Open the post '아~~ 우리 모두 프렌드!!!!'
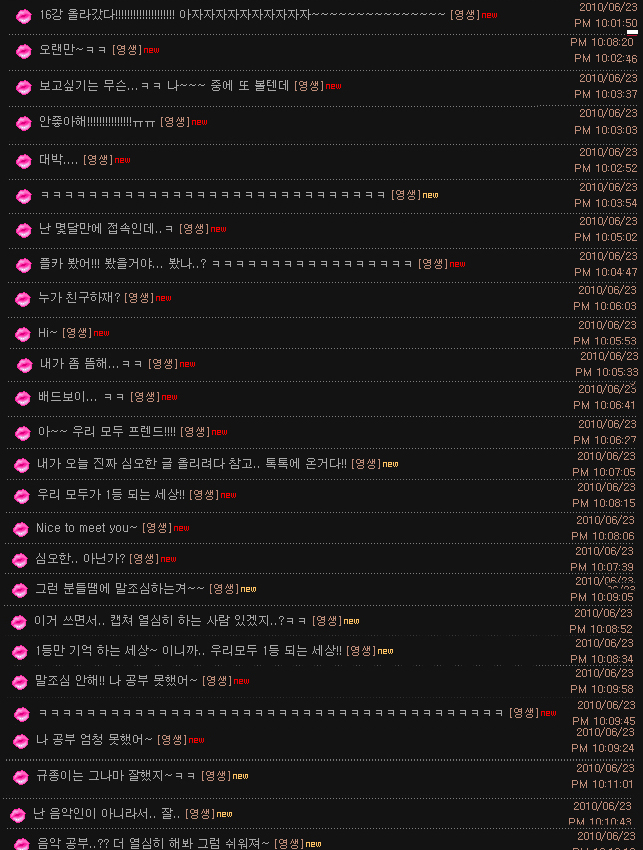This screenshot has width=643, height=850. click(107, 432)
